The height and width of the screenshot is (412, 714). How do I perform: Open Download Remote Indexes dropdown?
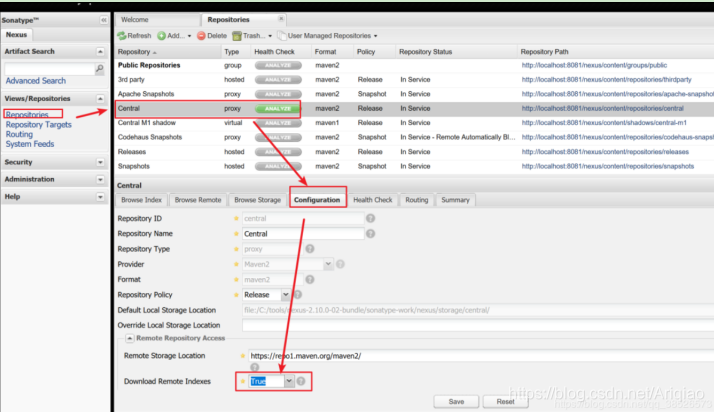pyautogui.click(x=289, y=381)
